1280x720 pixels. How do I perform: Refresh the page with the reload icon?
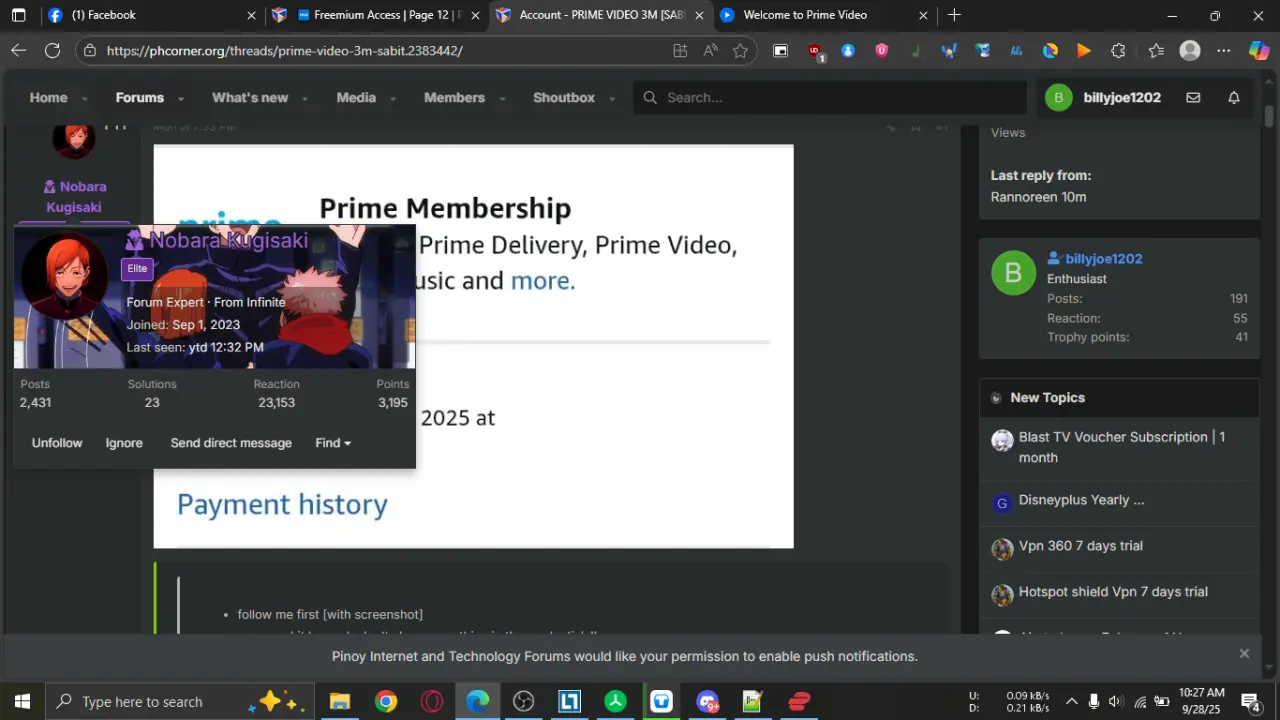(x=53, y=51)
